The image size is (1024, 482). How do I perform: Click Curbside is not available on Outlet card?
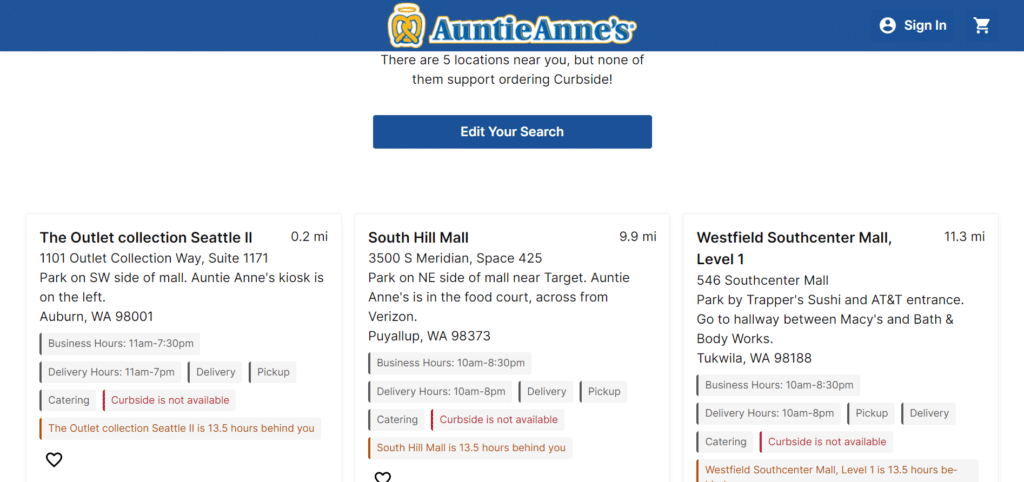point(169,400)
